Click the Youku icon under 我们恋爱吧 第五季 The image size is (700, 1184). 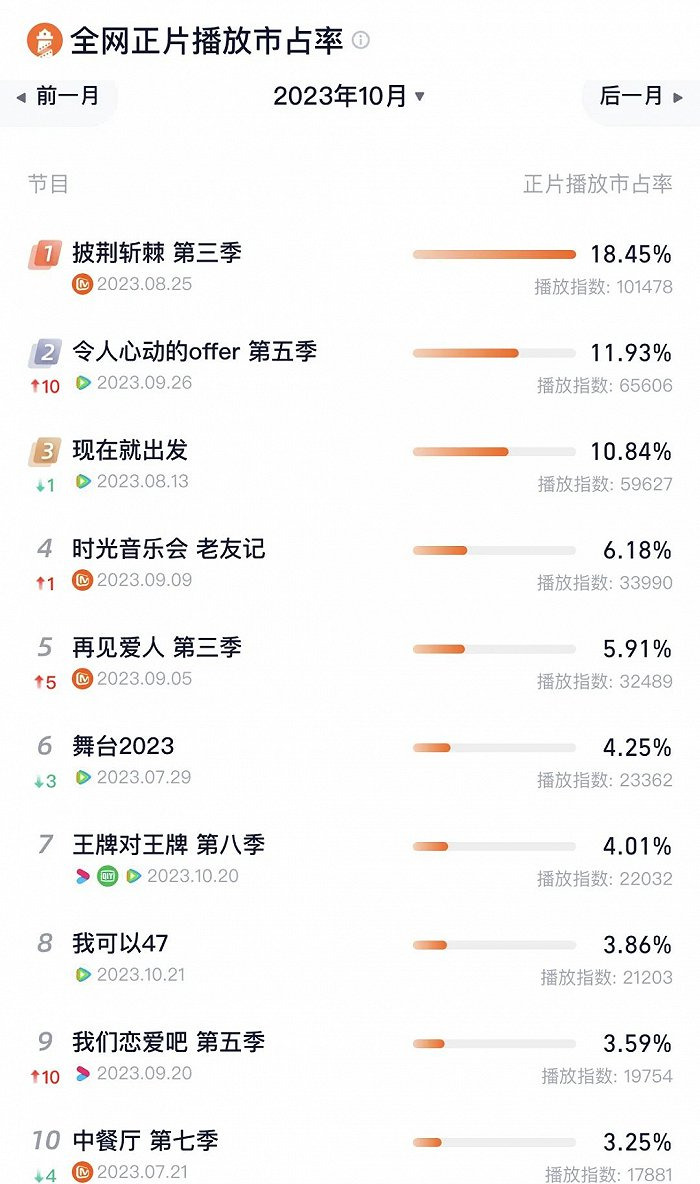point(85,1074)
